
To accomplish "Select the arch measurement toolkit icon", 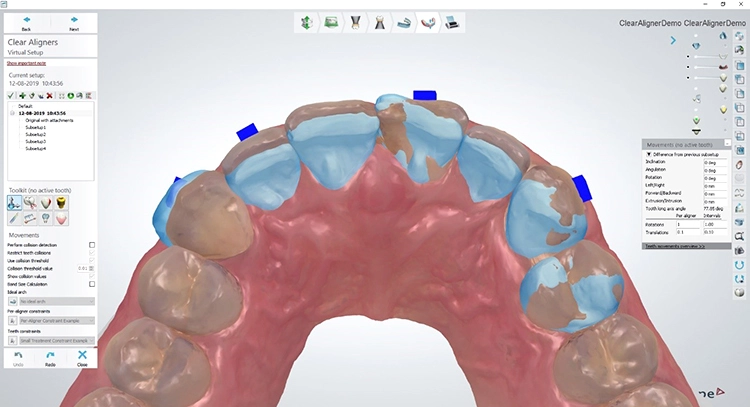I will [30, 219].
